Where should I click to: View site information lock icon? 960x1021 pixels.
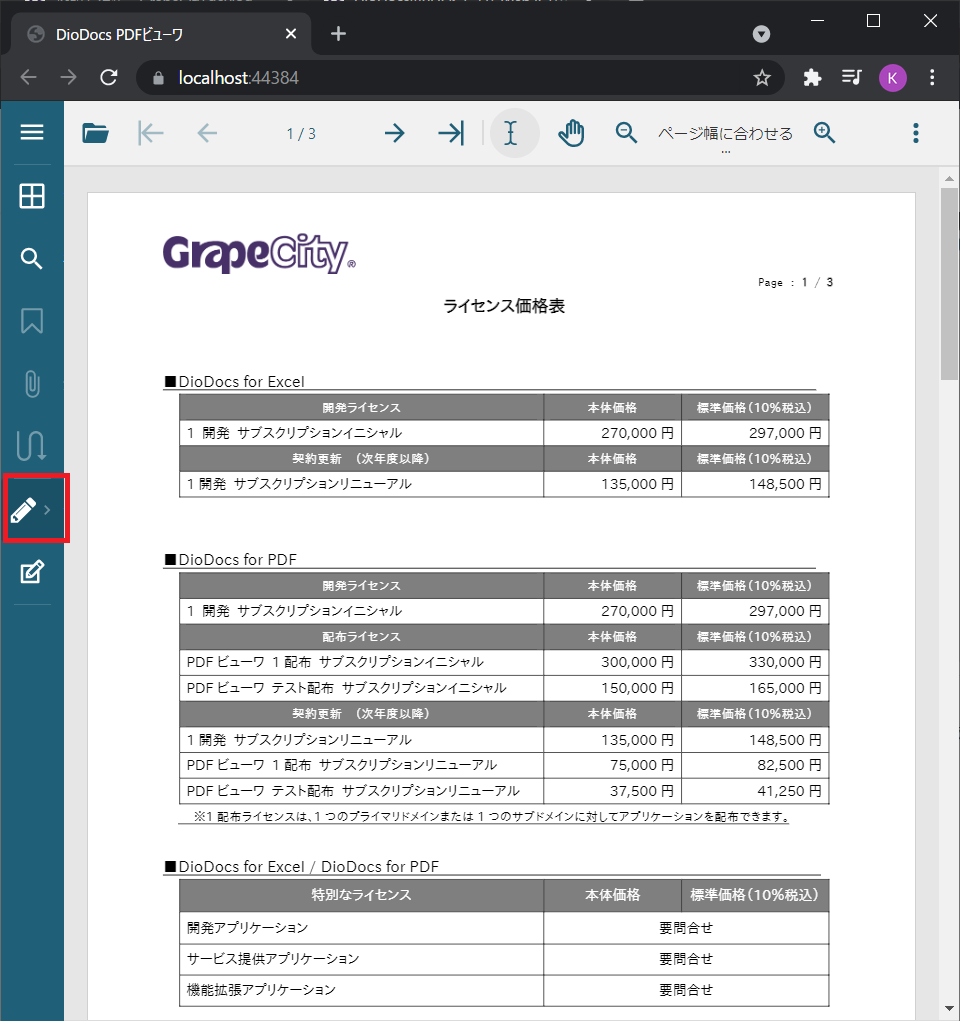click(x=158, y=78)
